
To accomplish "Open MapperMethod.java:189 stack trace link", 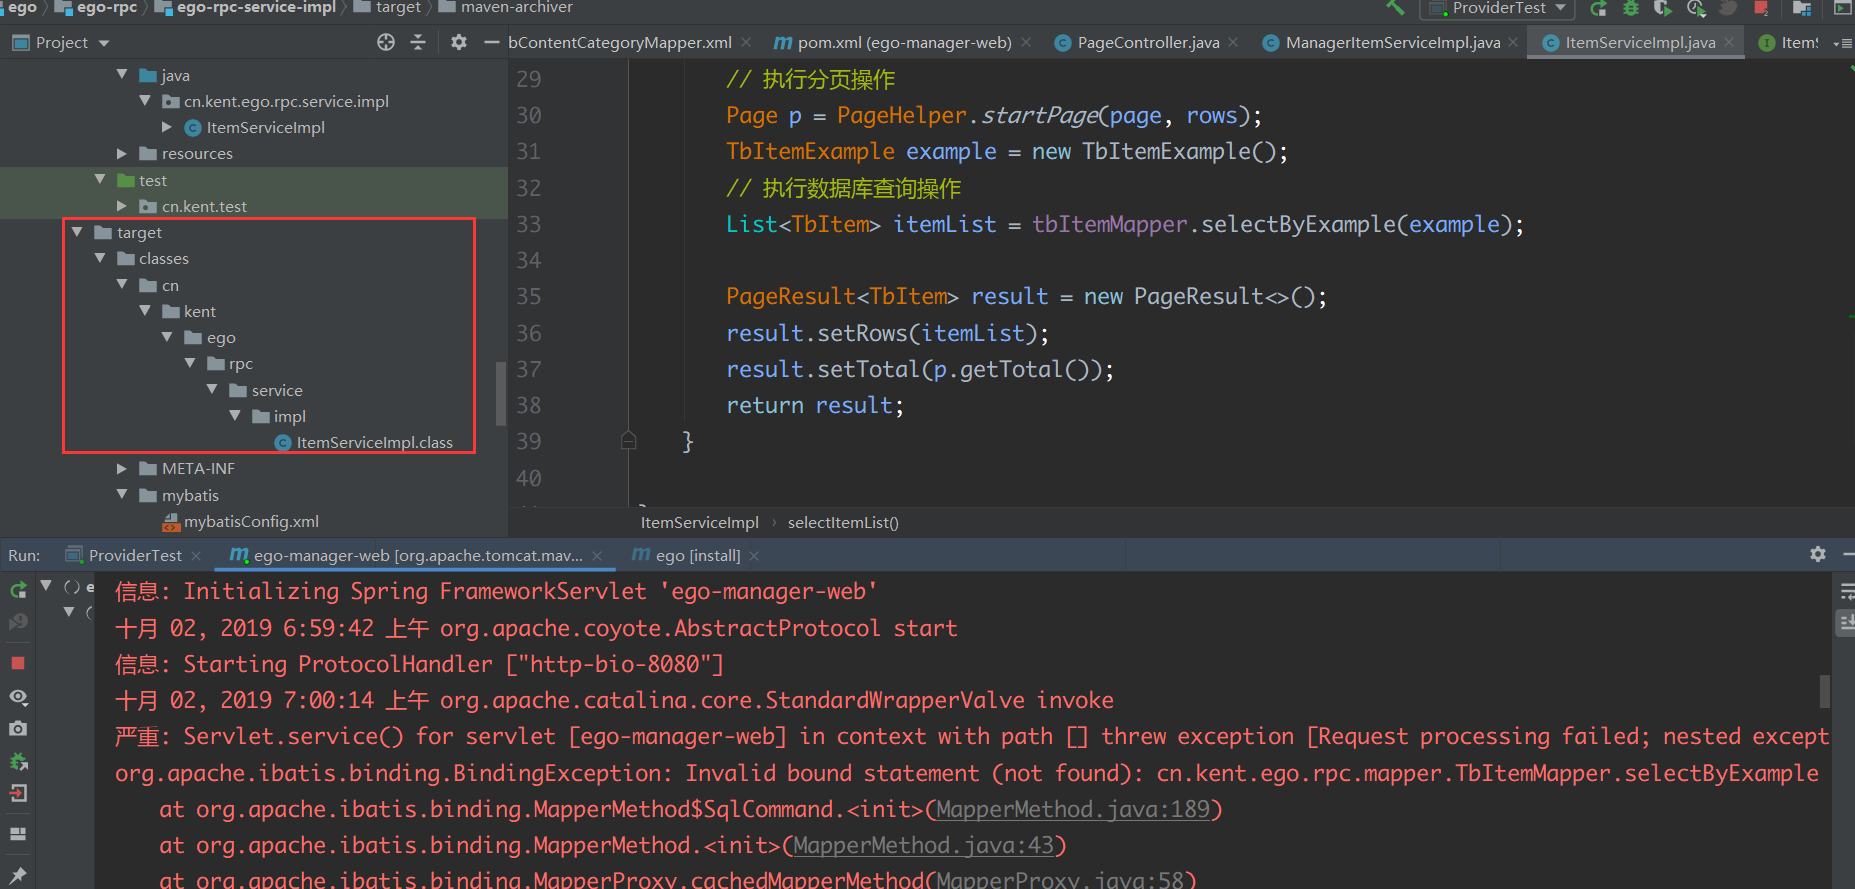I will [x=1073, y=809].
